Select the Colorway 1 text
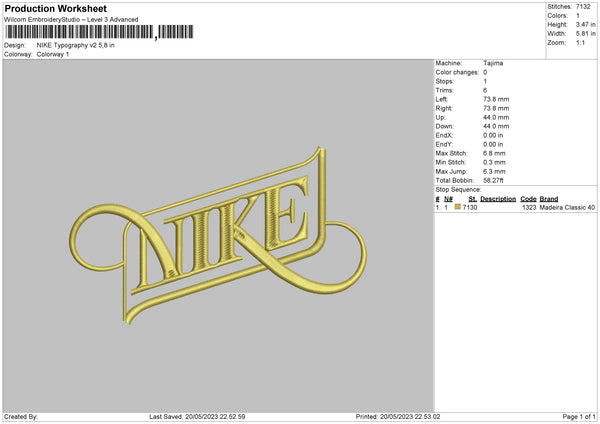Image resolution: width=600 pixels, height=424 pixels. coord(53,55)
